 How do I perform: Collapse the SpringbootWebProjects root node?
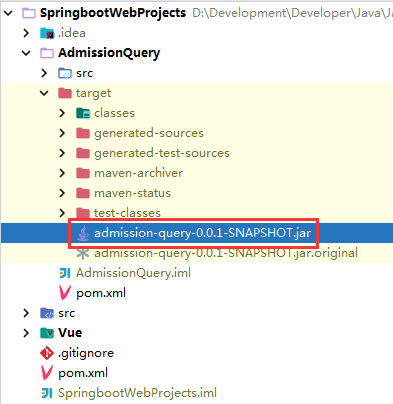coord(8,13)
